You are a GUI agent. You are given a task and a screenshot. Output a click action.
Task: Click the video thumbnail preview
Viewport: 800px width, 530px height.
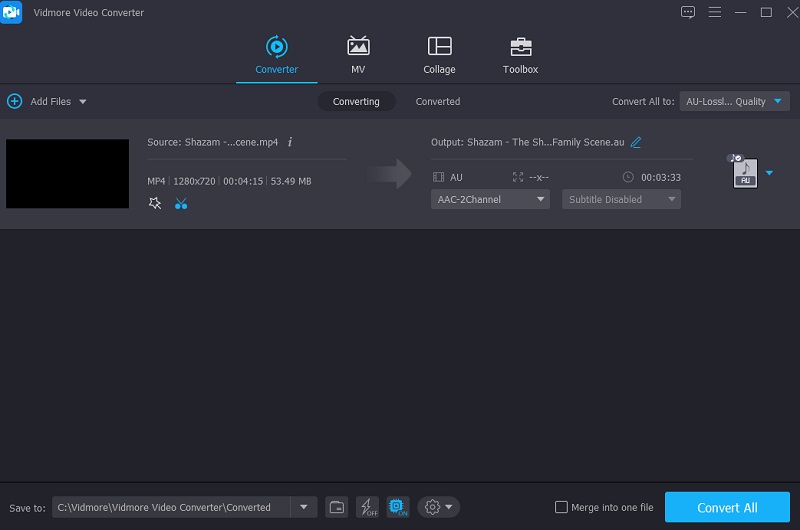(x=67, y=174)
